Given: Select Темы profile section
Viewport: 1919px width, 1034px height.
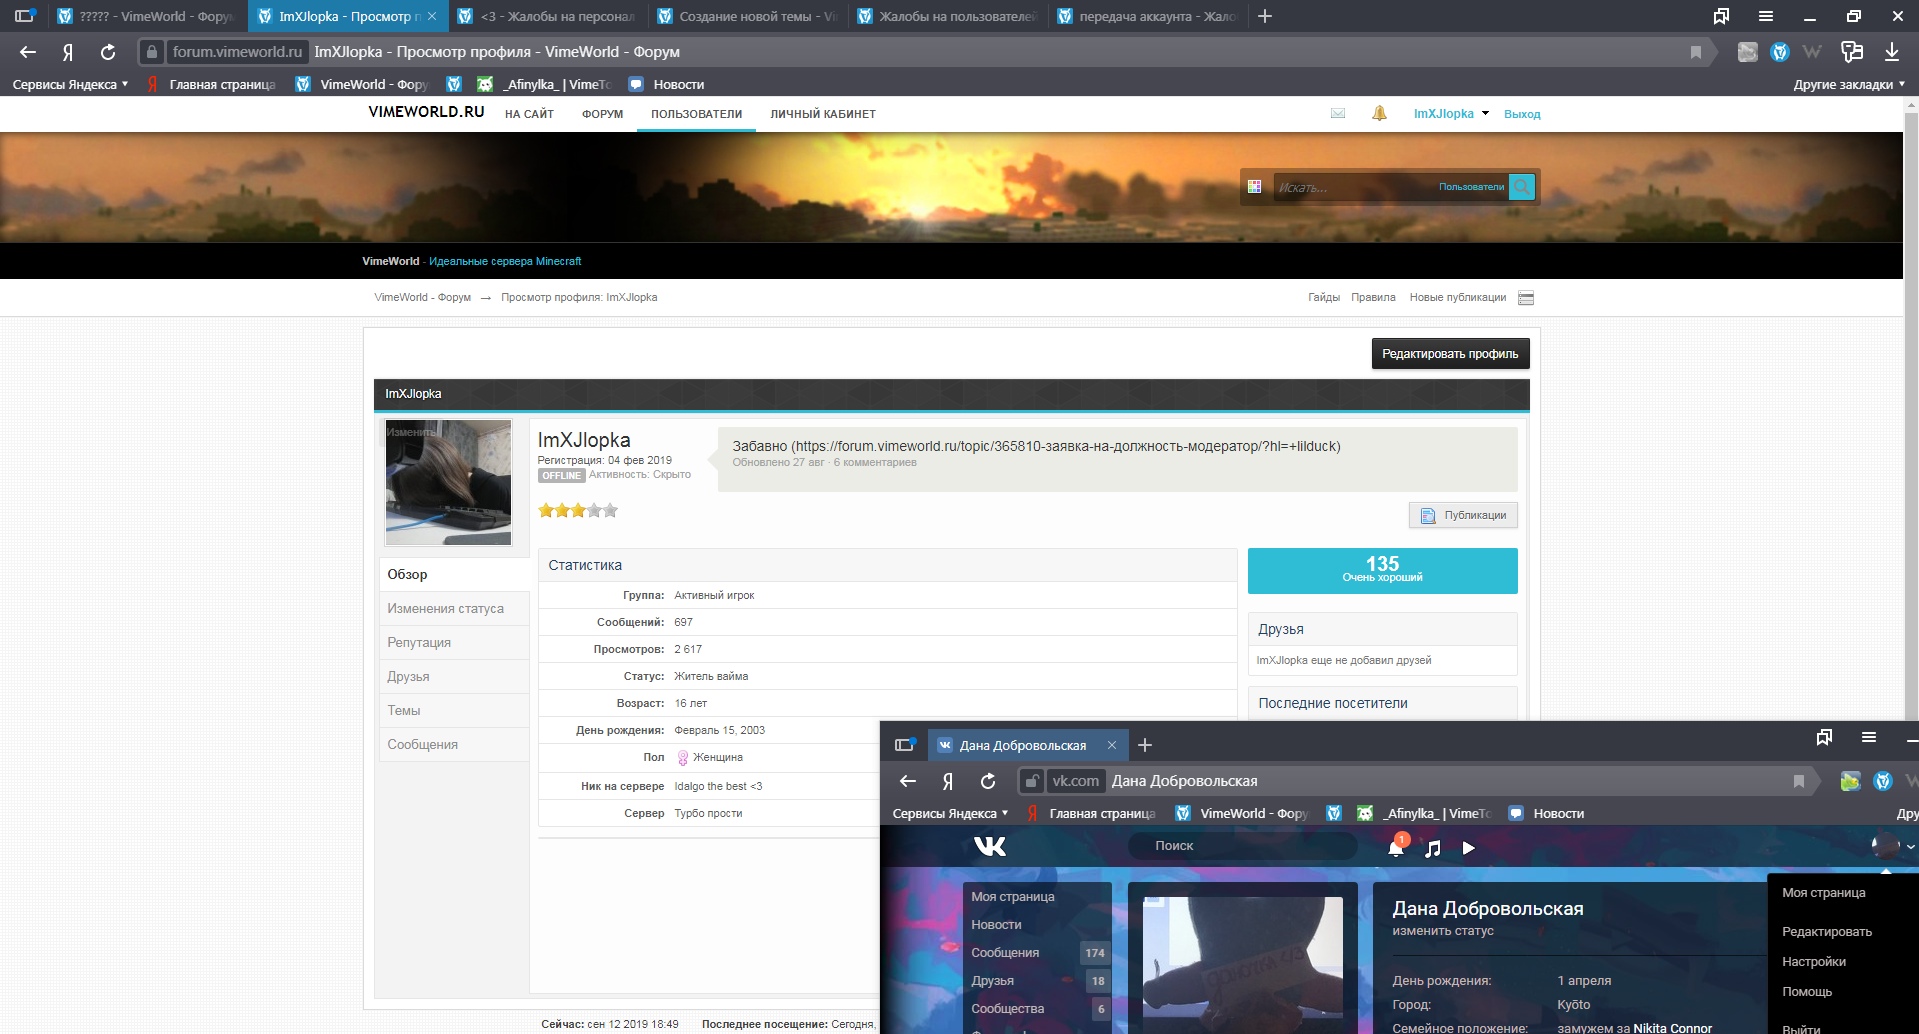Looking at the screenshot, I should pyautogui.click(x=455, y=711).
